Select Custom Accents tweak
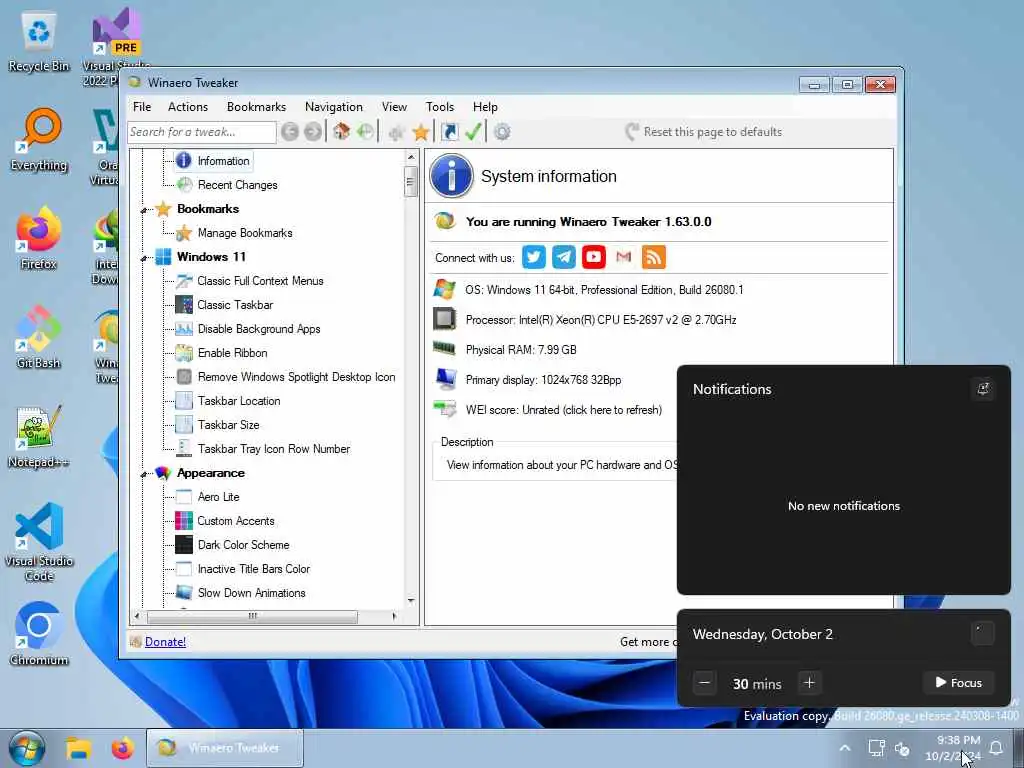Screen dimensions: 1024x768 [x=236, y=521]
